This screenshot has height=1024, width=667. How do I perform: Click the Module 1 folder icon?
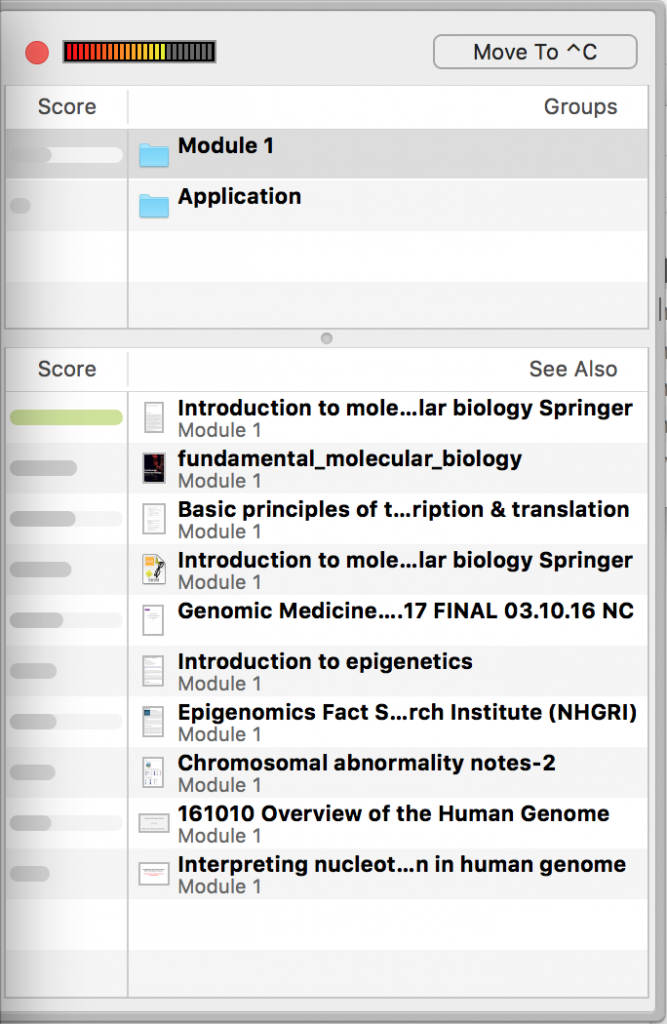pyautogui.click(x=154, y=155)
